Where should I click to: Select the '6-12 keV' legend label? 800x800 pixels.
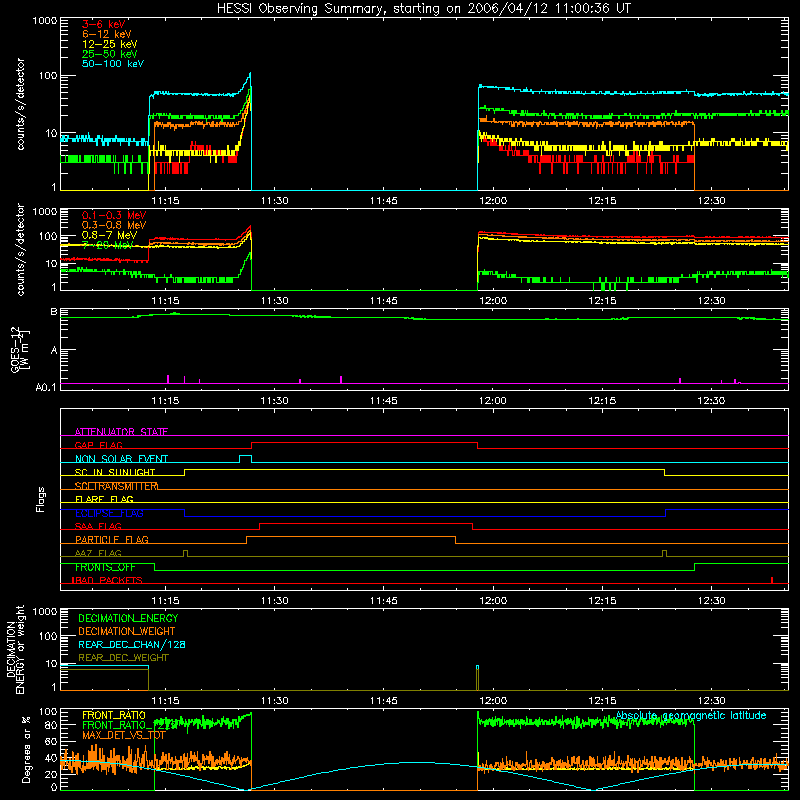click(107, 34)
